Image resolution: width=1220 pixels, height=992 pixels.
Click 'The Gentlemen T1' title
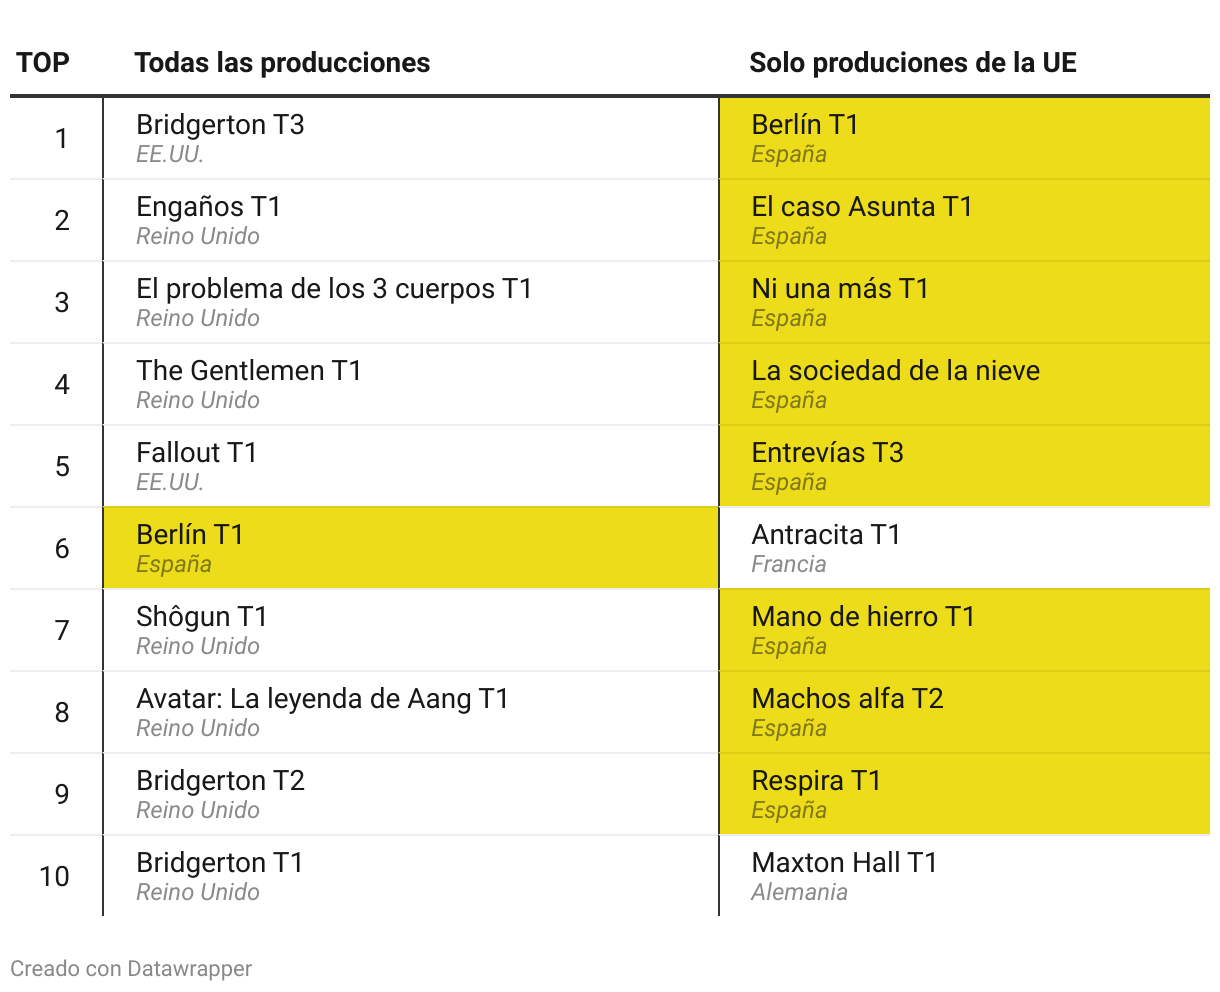(x=249, y=371)
